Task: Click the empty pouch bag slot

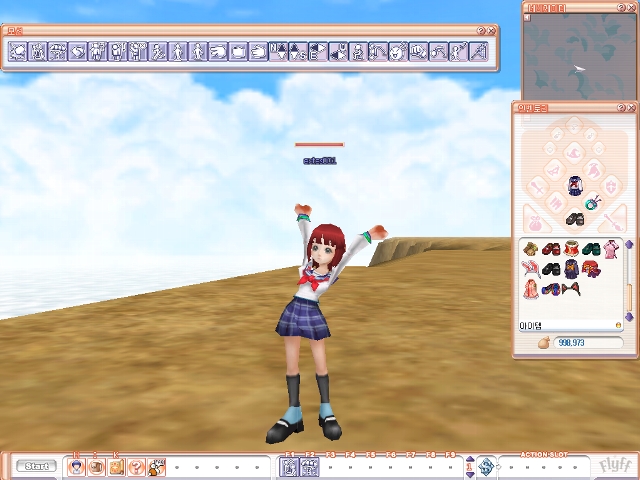Action: pos(536,221)
